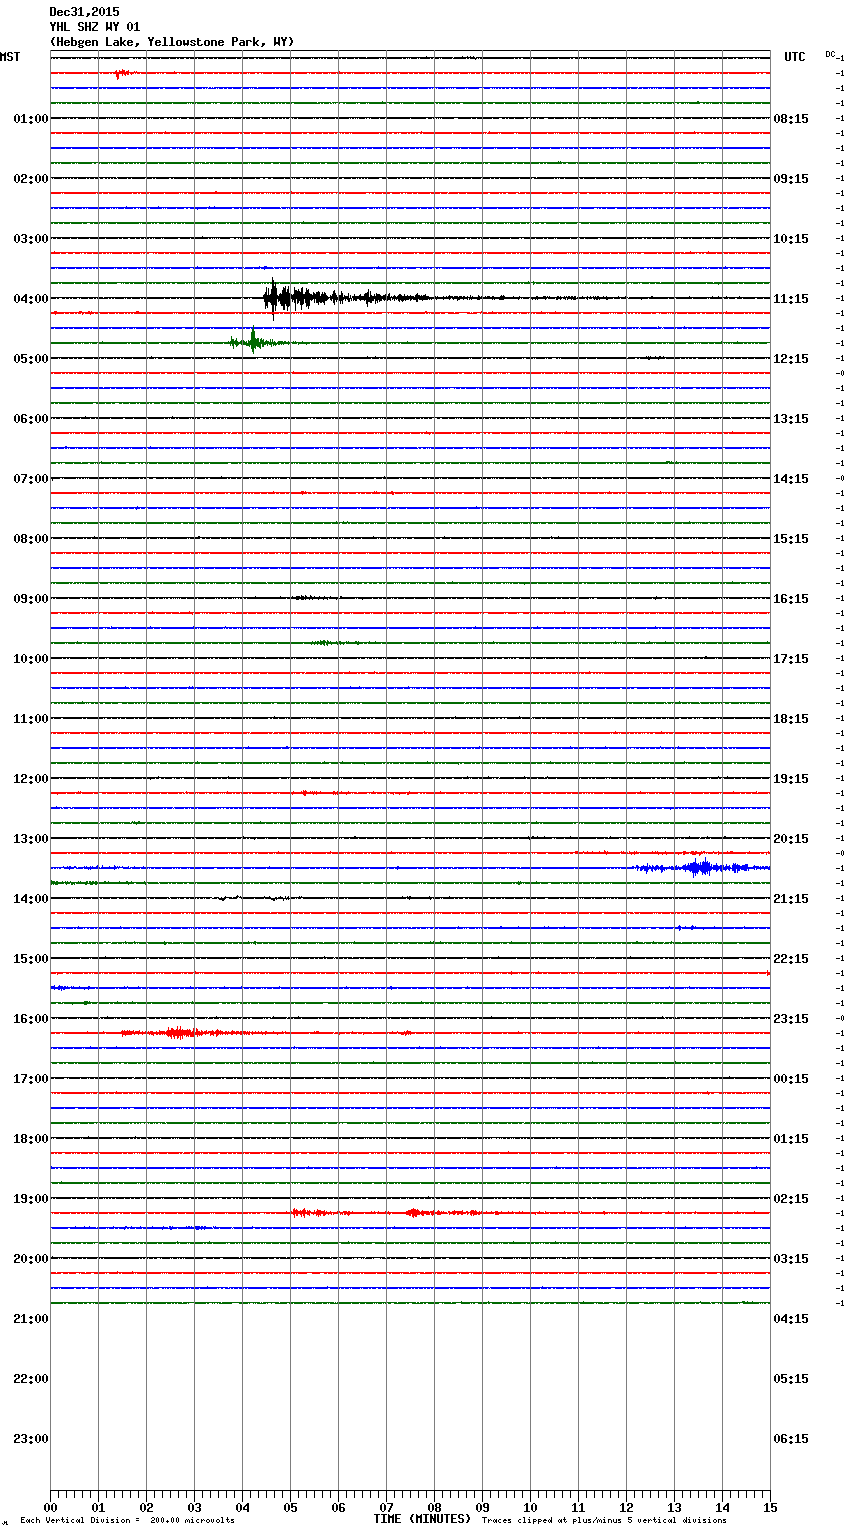
Task: Click the blue seismic burst below 13:00
Action: 700,867
